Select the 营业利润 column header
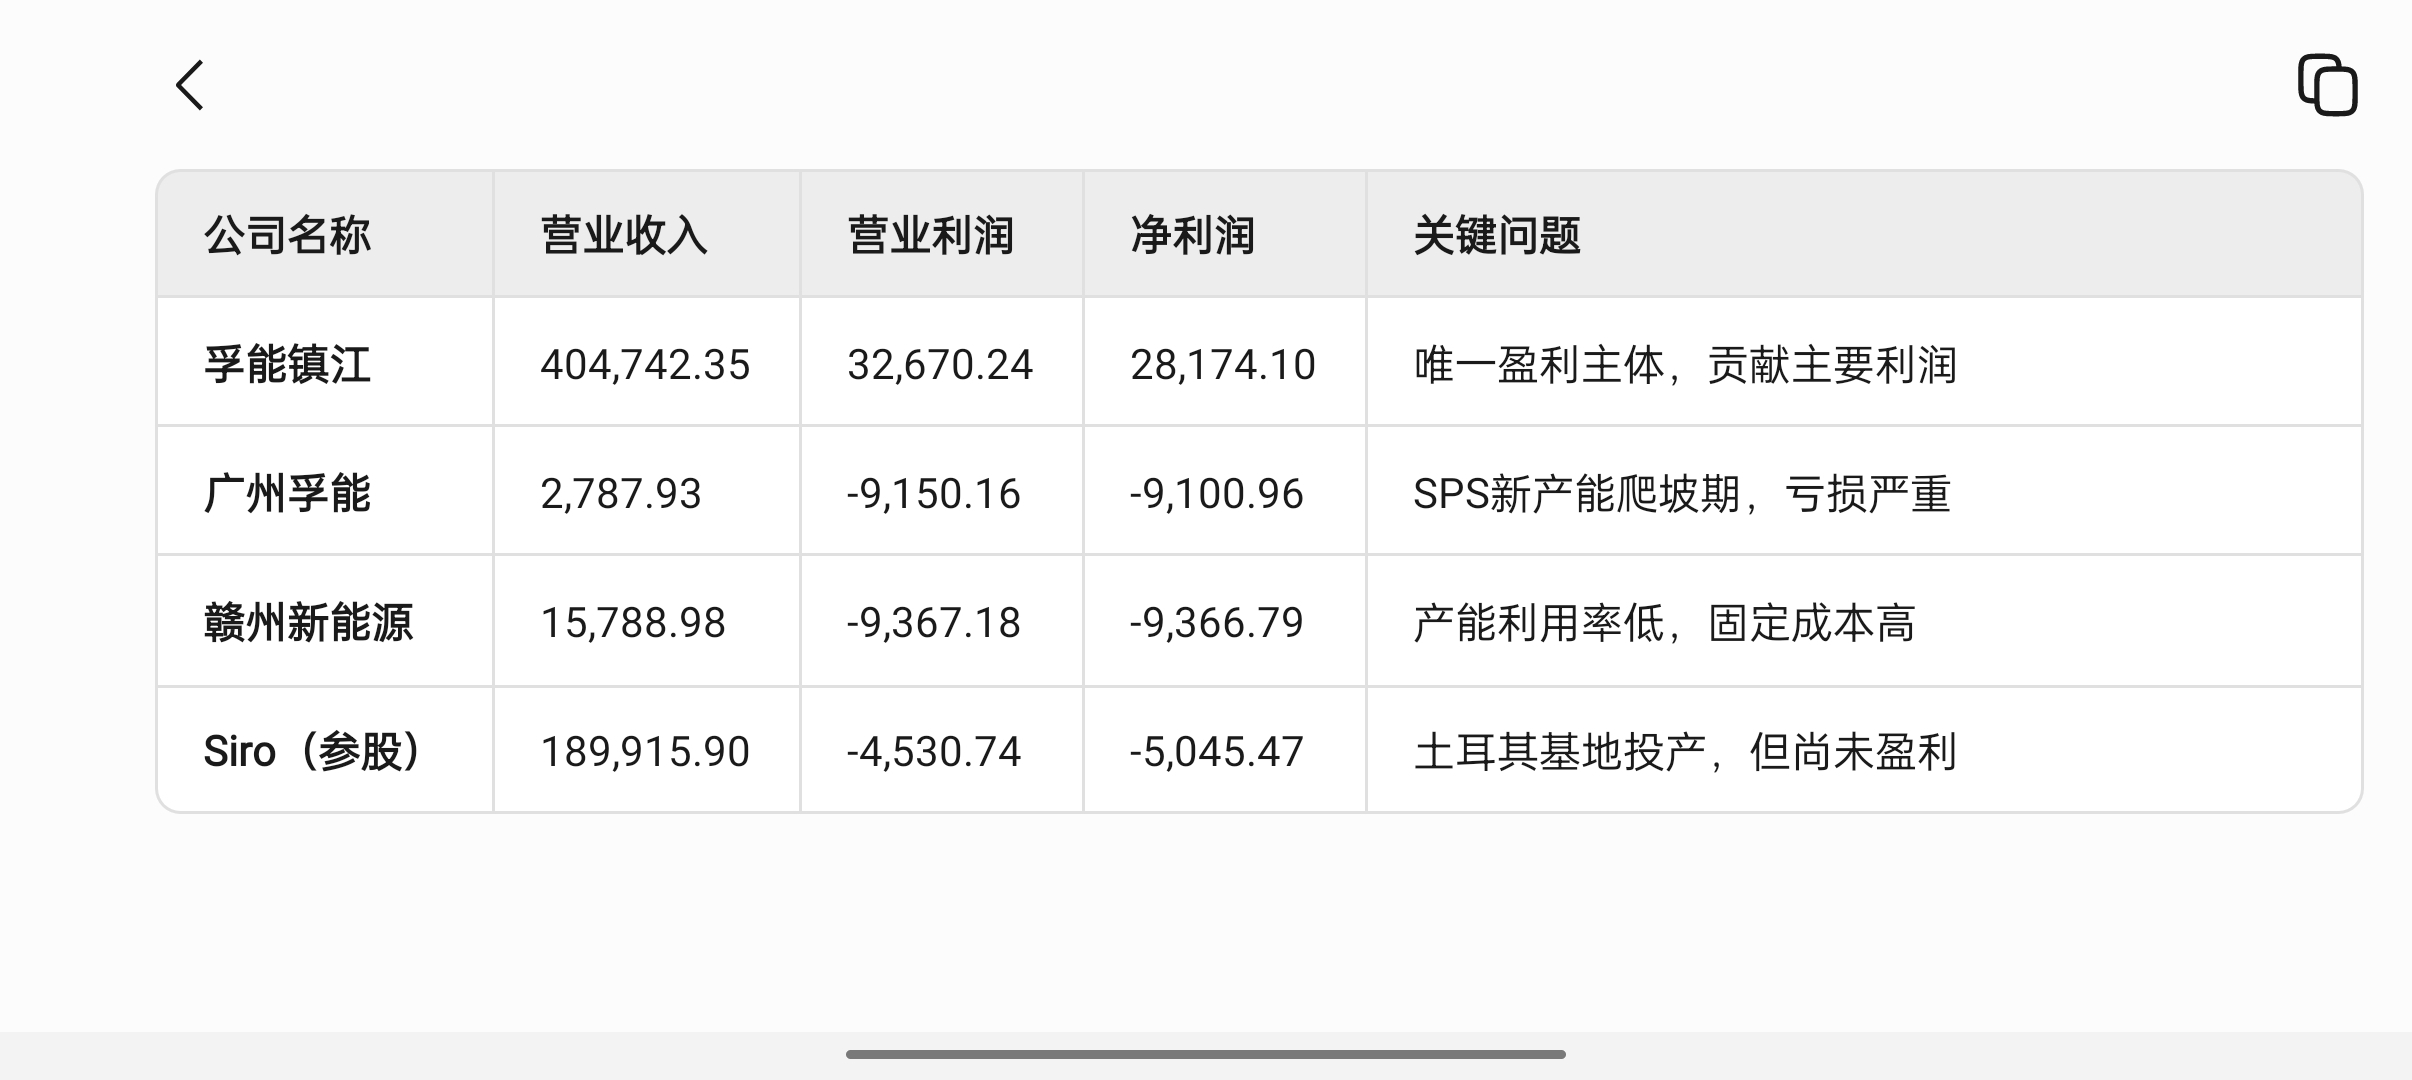2412x1080 pixels. 931,235
